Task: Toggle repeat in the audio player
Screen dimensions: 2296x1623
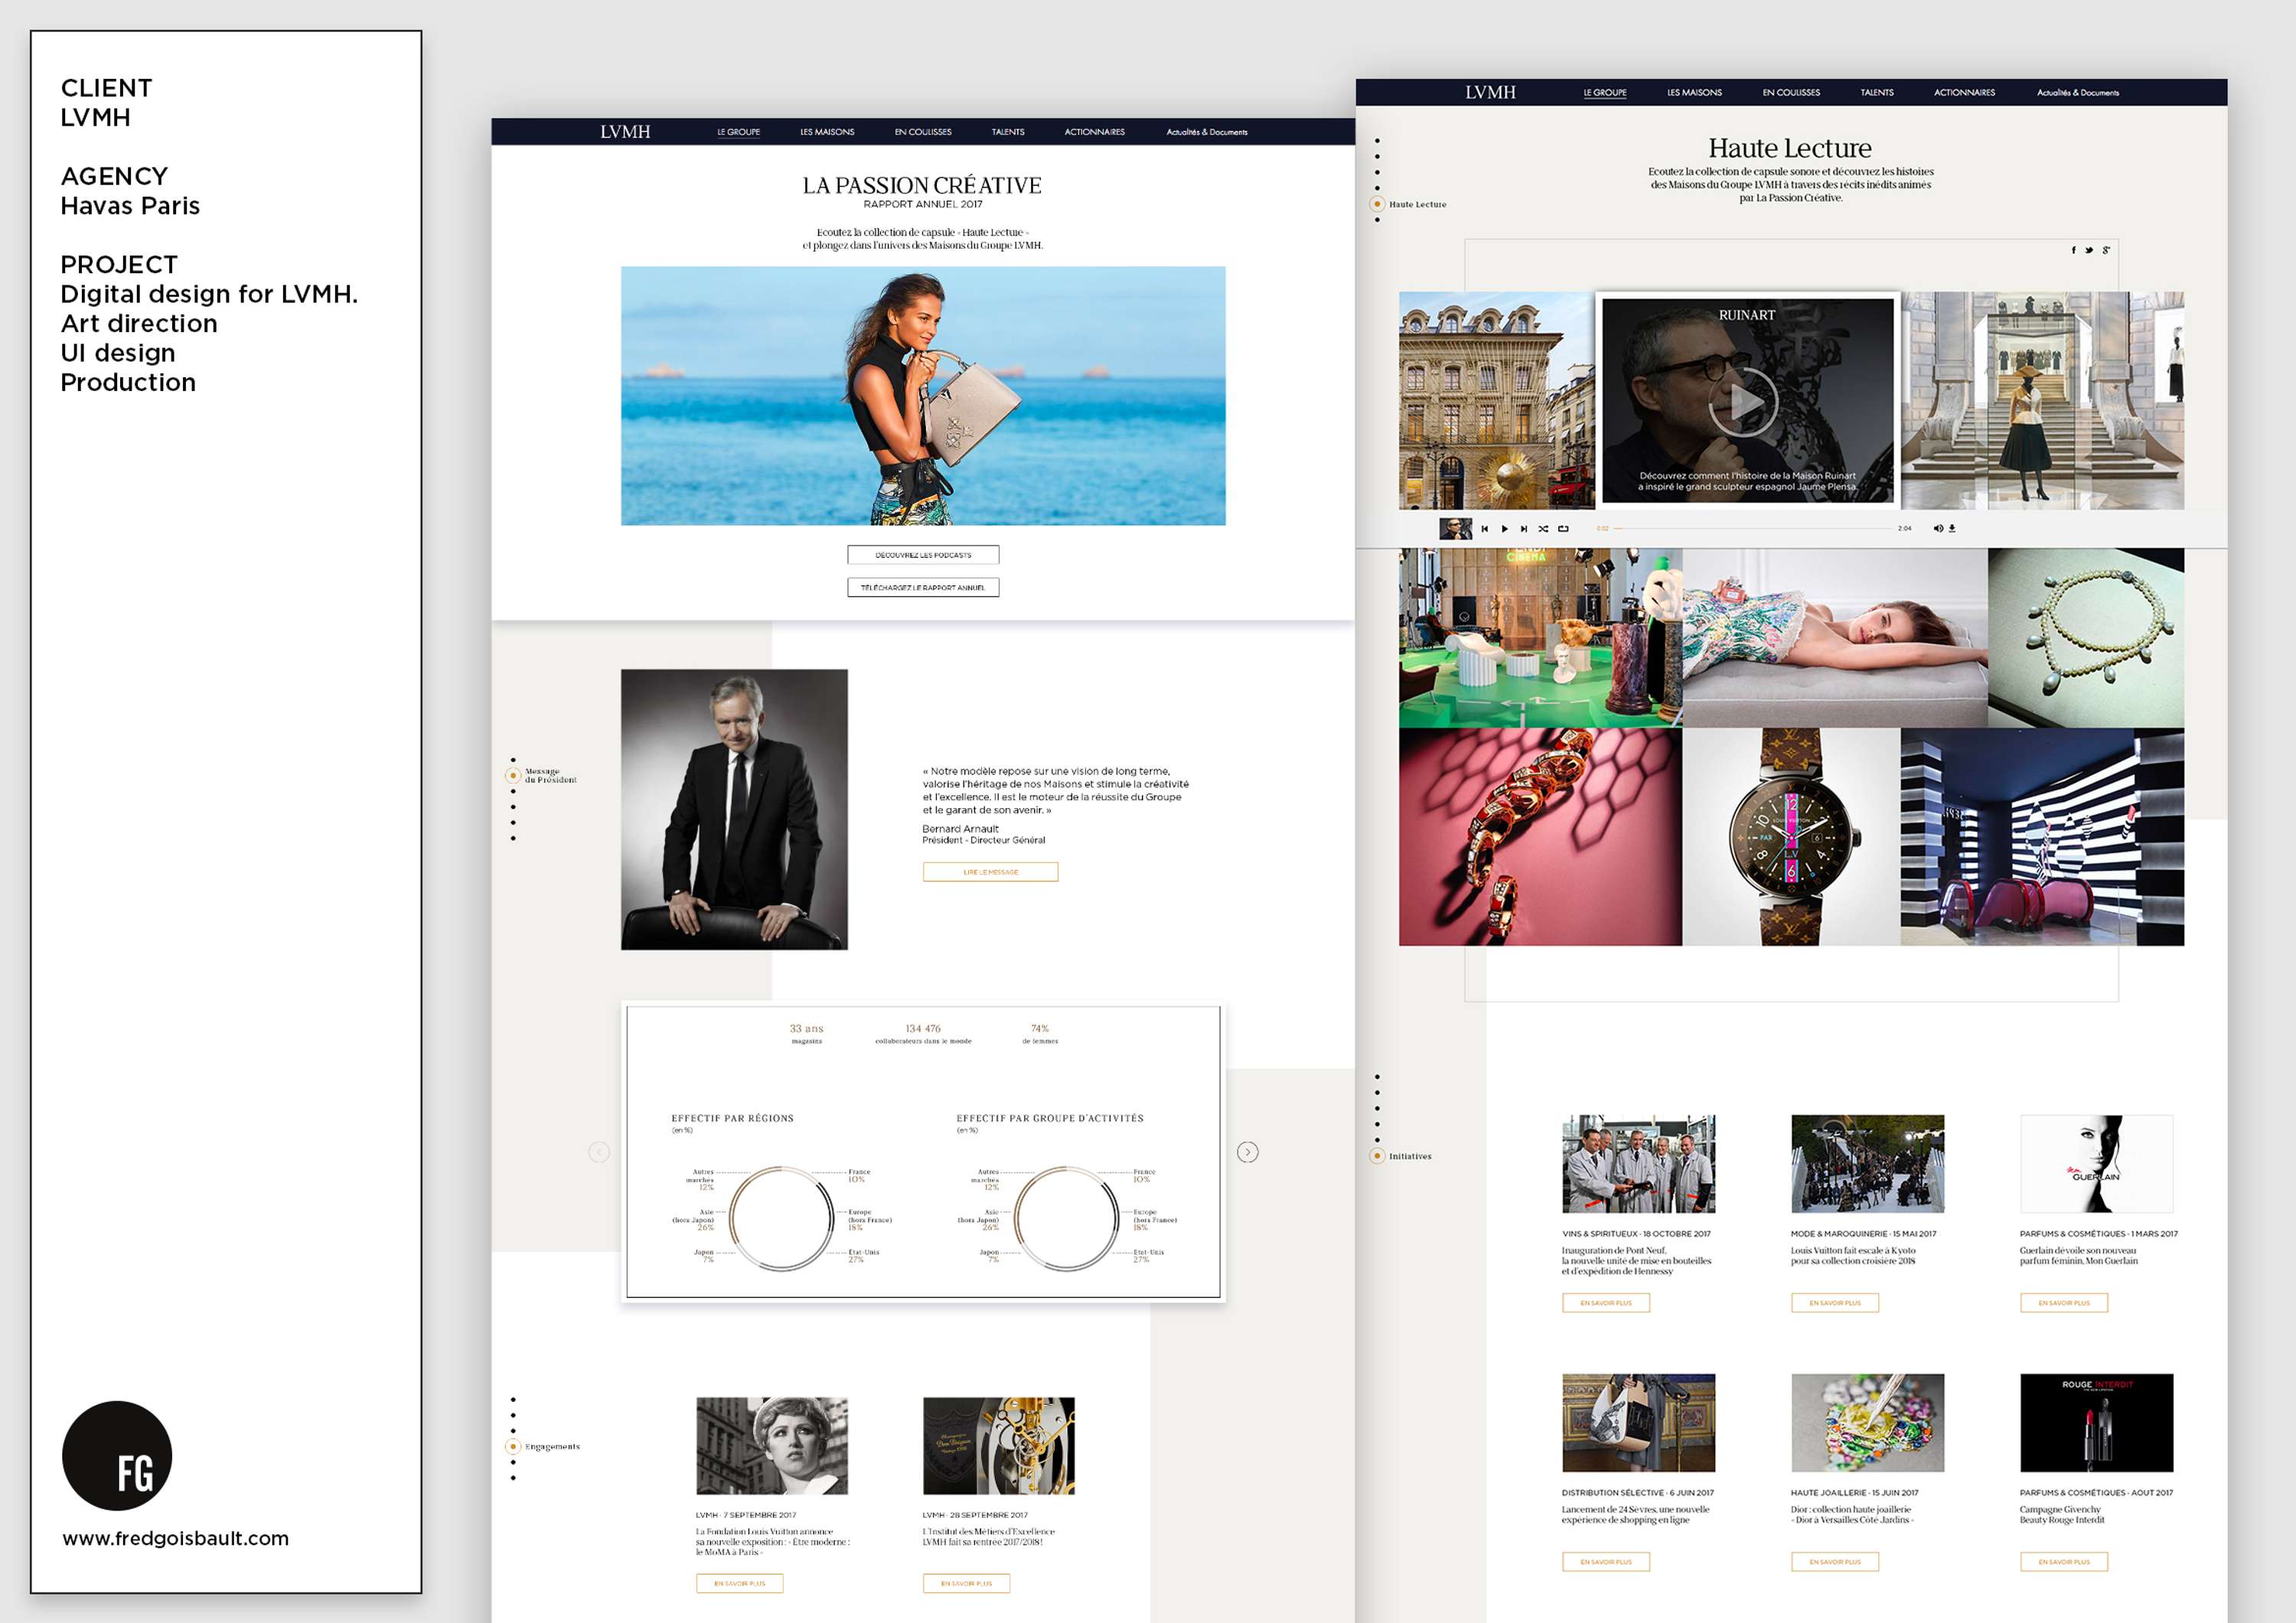Action: [x=1563, y=529]
